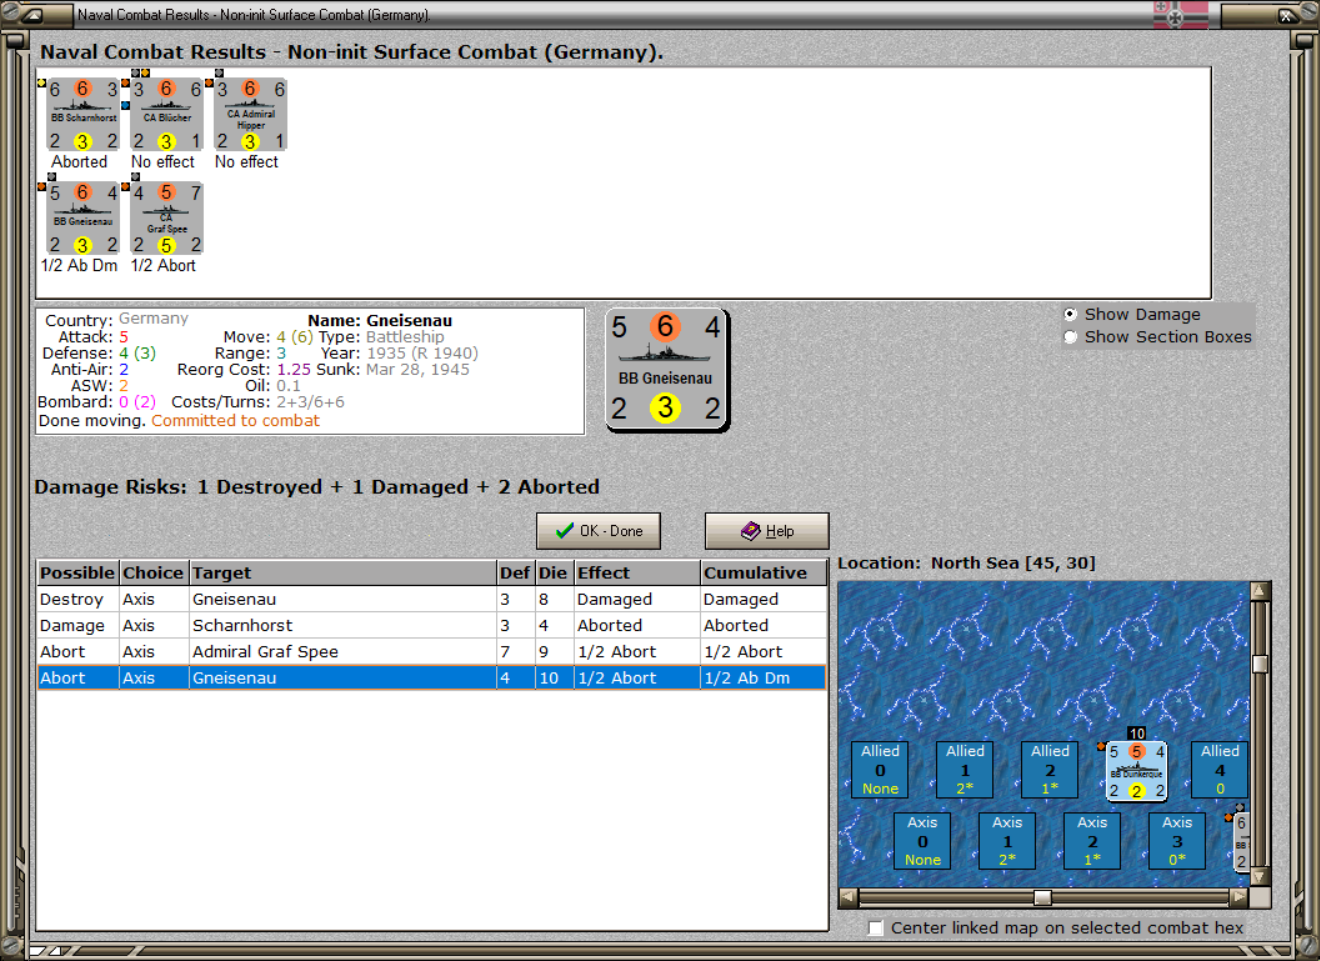Select the Damage Scharnhorst row
The width and height of the screenshot is (1320, 961).
tap(431, 625)
